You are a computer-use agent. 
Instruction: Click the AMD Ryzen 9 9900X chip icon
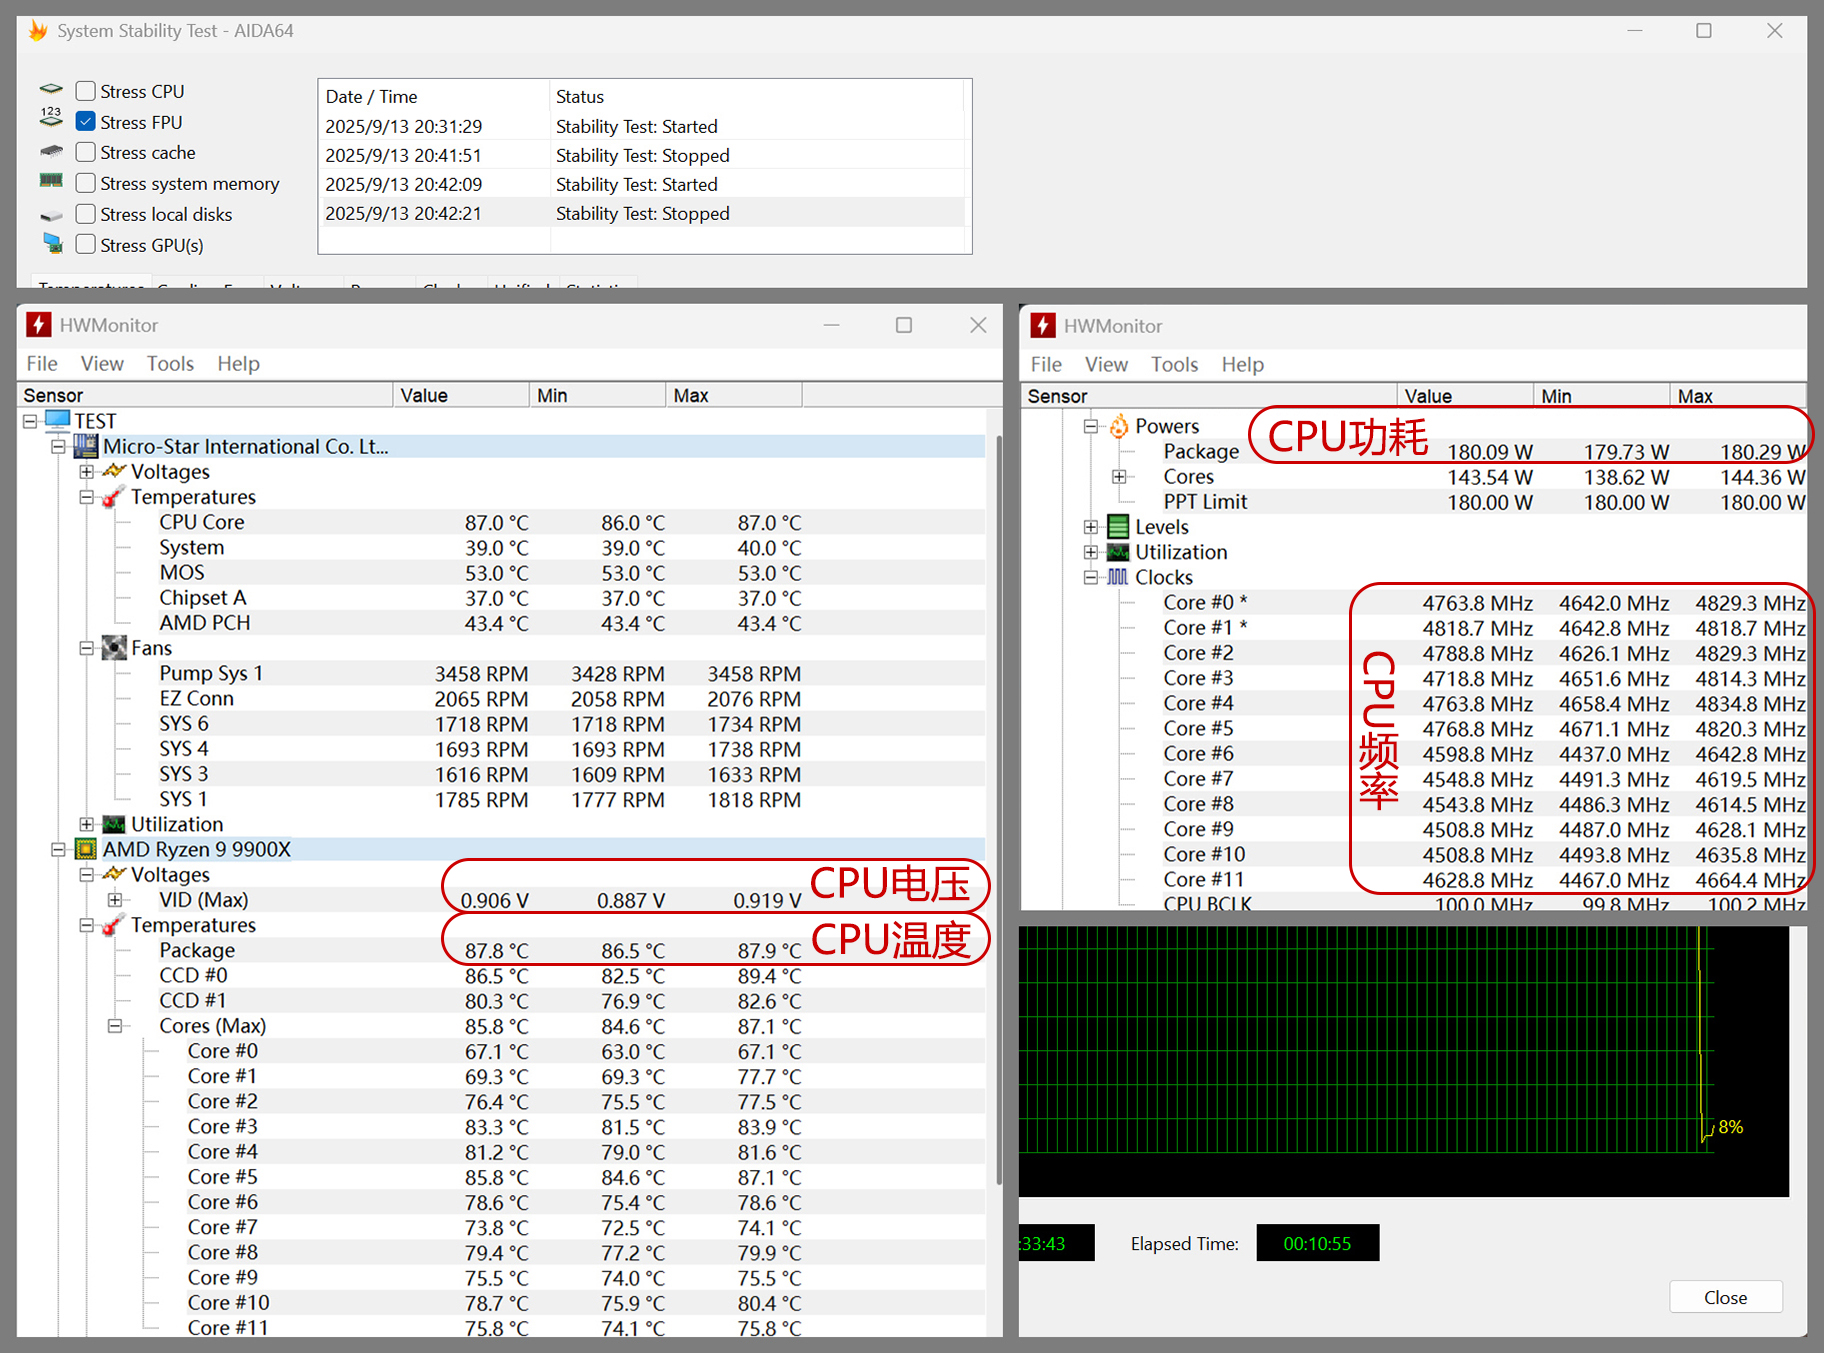[87, 849]
